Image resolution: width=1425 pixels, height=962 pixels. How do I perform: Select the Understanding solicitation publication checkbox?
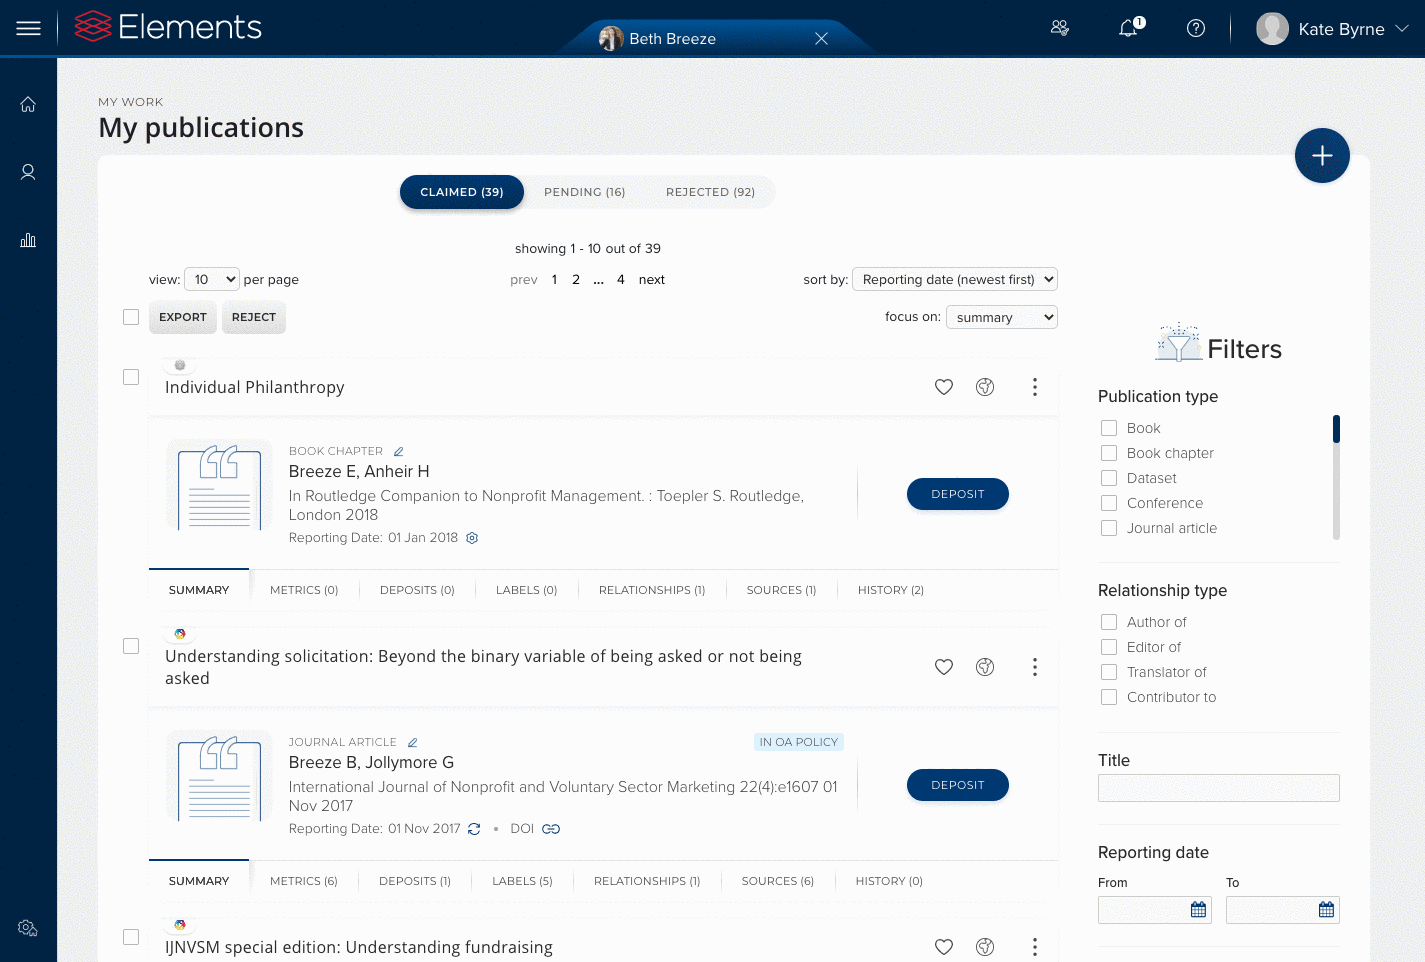pos(131,646)
